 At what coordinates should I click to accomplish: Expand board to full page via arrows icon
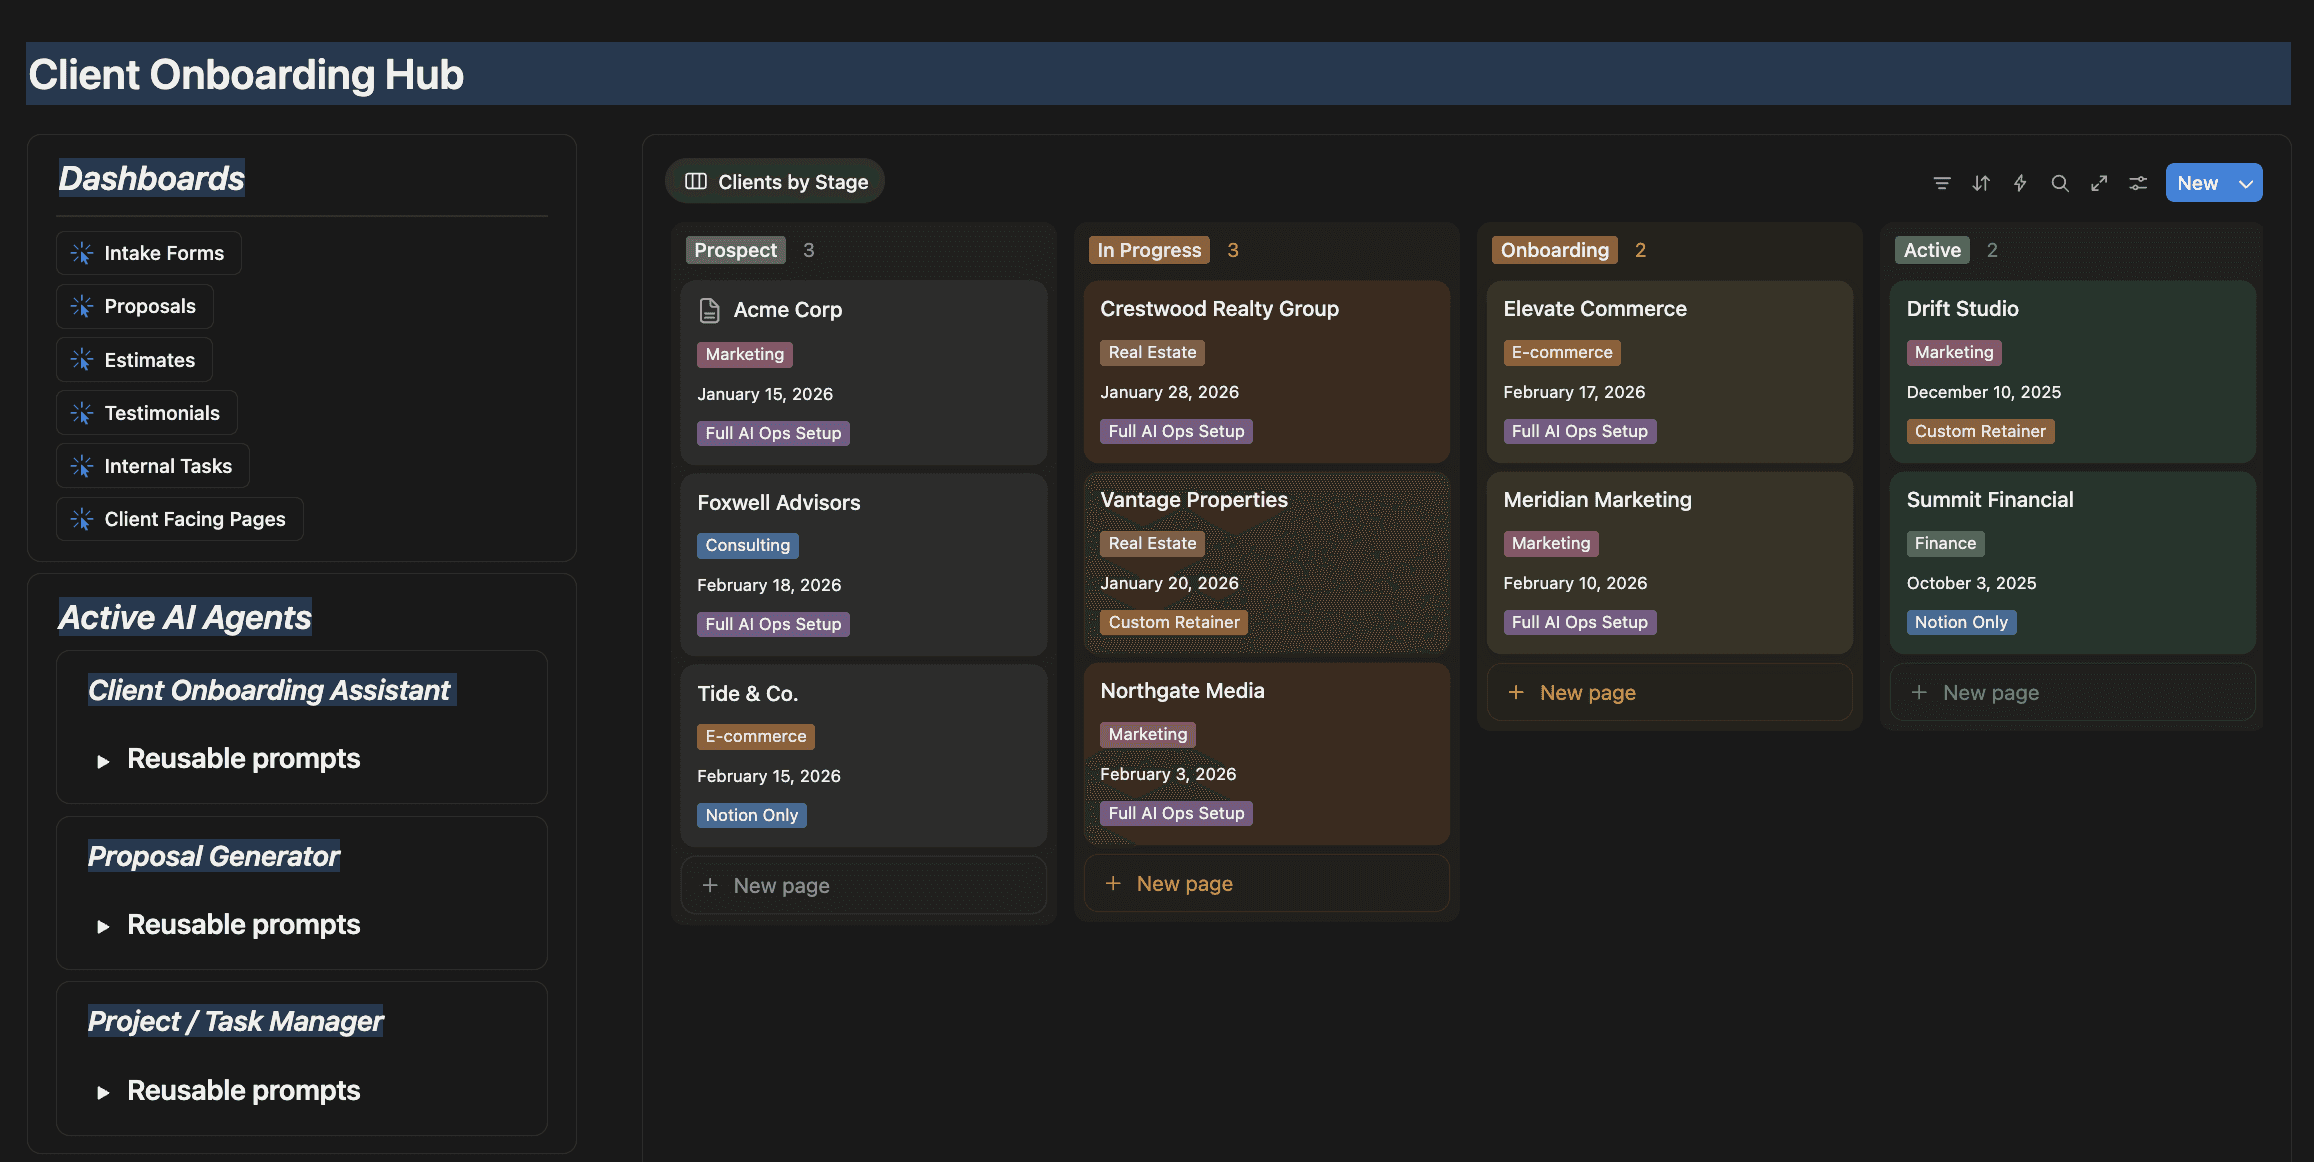[2099, 183]
